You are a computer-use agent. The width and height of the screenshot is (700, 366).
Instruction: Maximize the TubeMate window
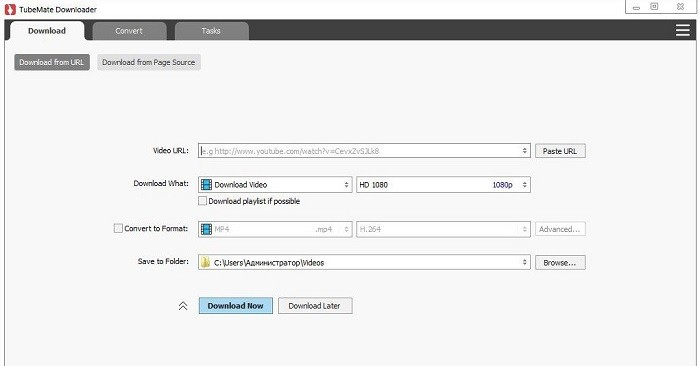click(x=654, y=6)
